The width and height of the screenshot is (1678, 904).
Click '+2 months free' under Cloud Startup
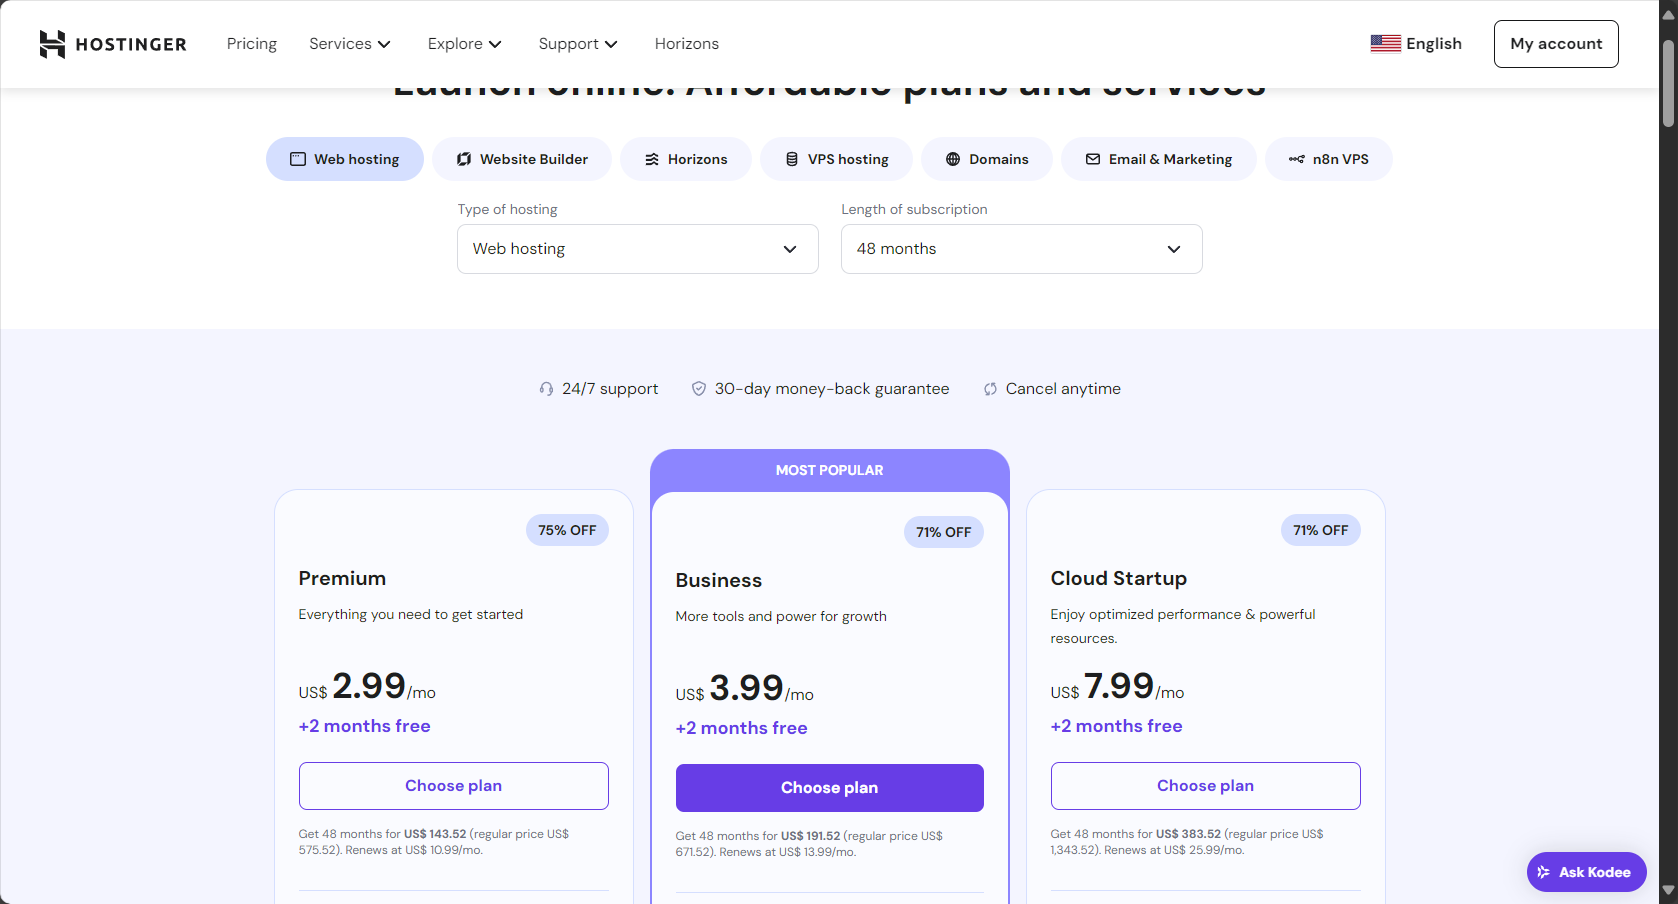[1117, 726]
